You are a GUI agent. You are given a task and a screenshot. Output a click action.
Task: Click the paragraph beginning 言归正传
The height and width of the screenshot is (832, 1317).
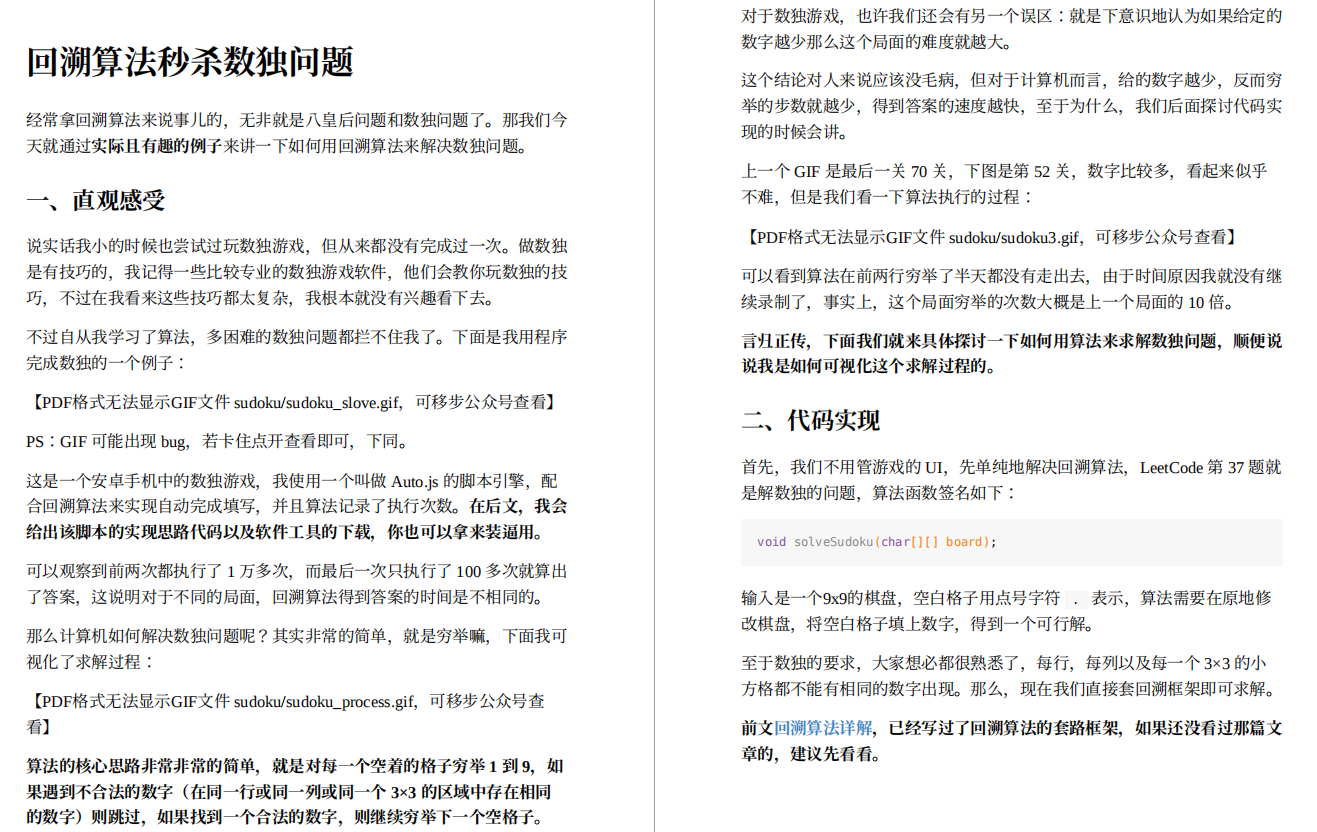[1011, 353]
